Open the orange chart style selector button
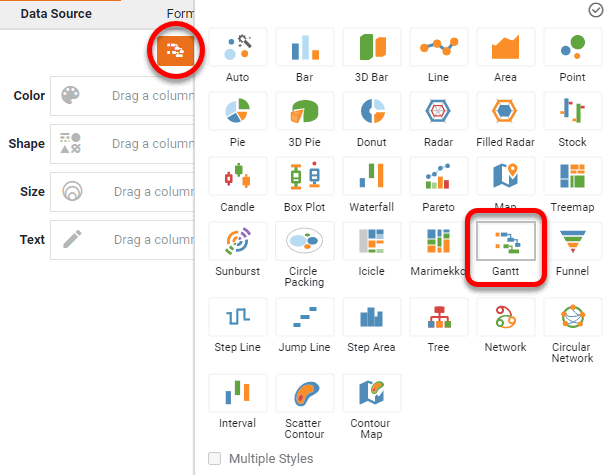Screen dimensions: 614x475 [x=175, y=51]
